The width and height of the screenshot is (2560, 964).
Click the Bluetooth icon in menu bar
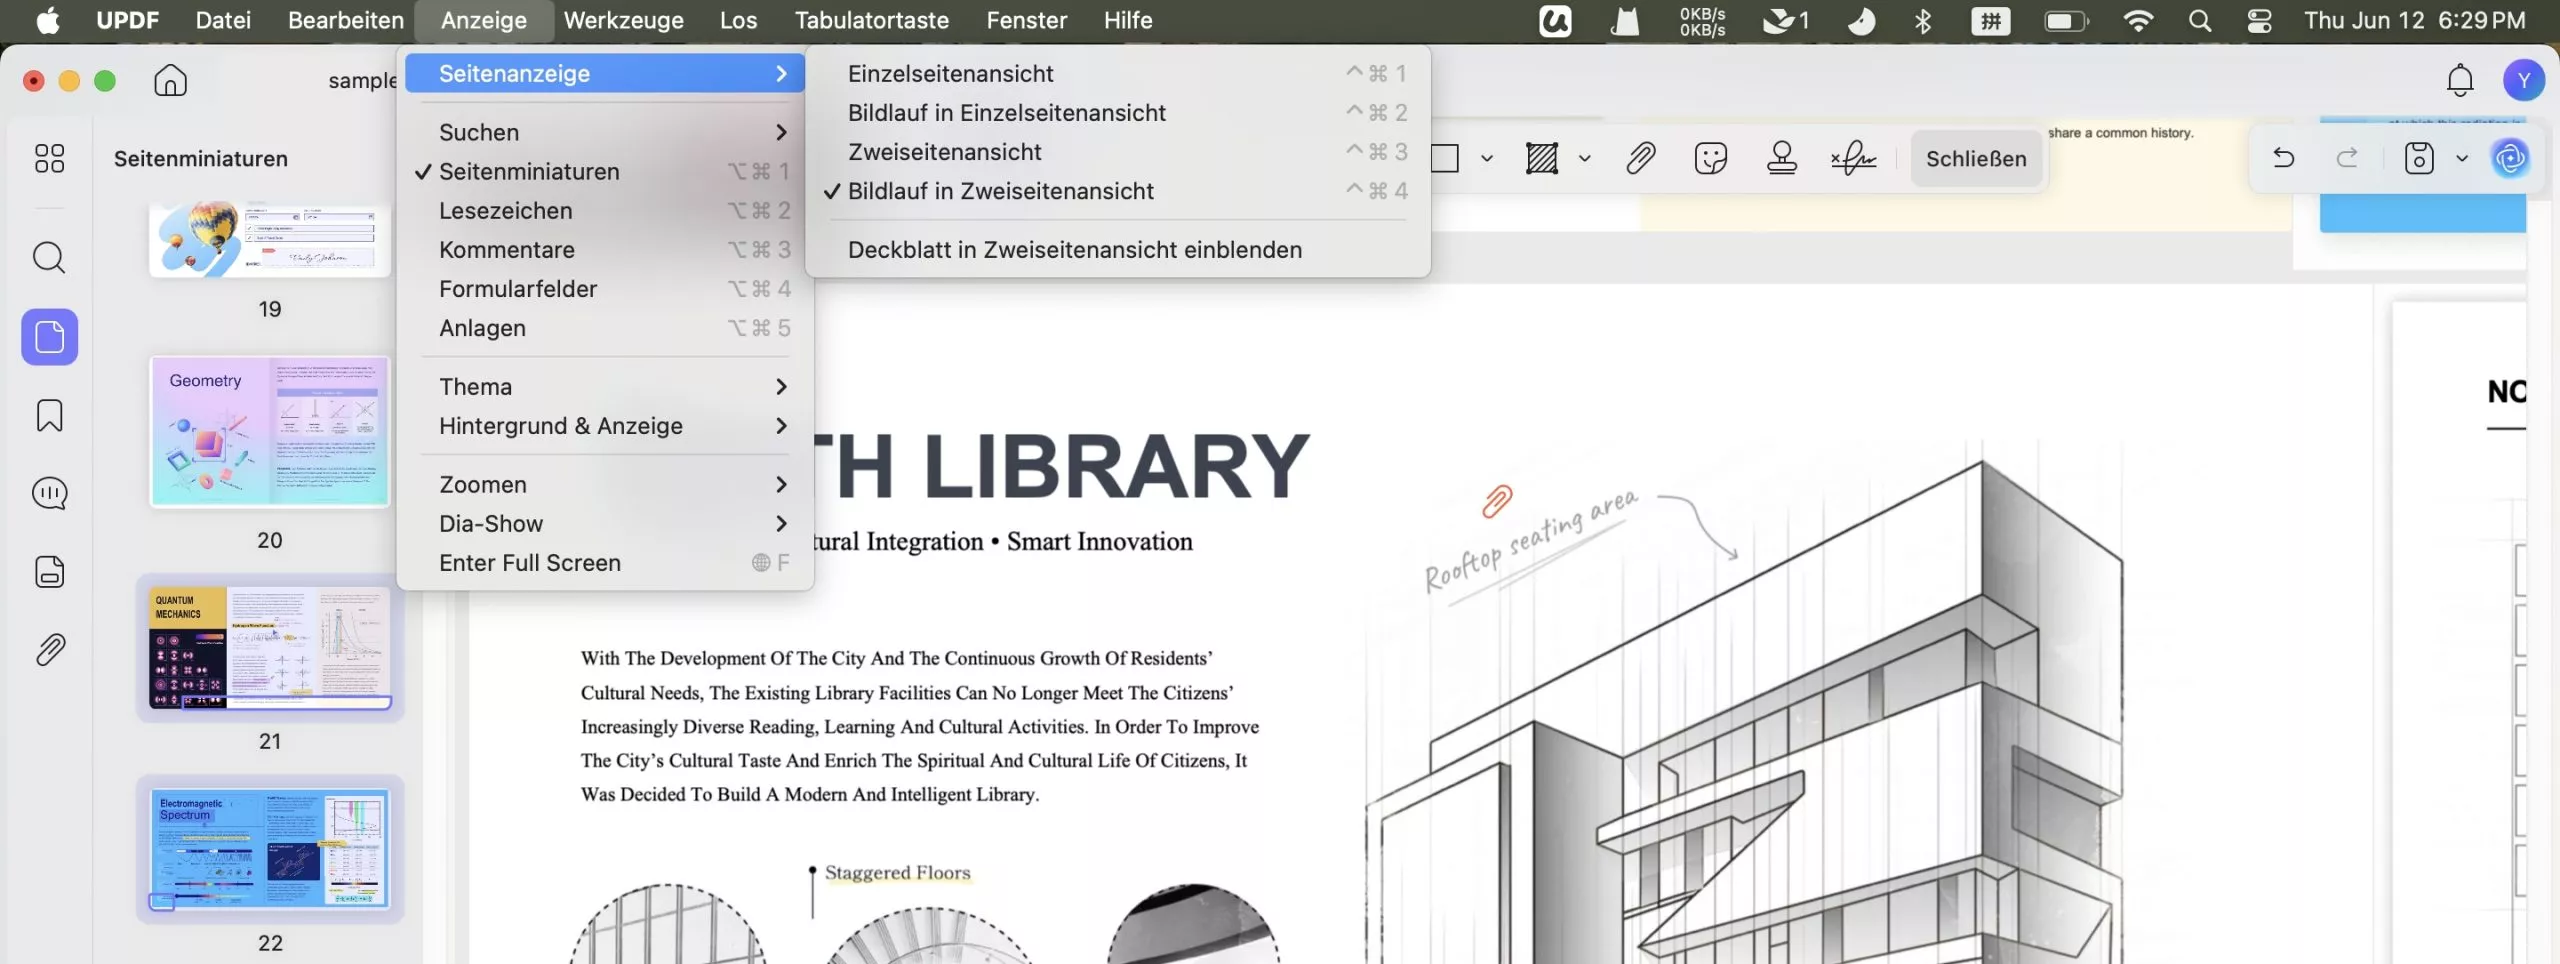1922,20
